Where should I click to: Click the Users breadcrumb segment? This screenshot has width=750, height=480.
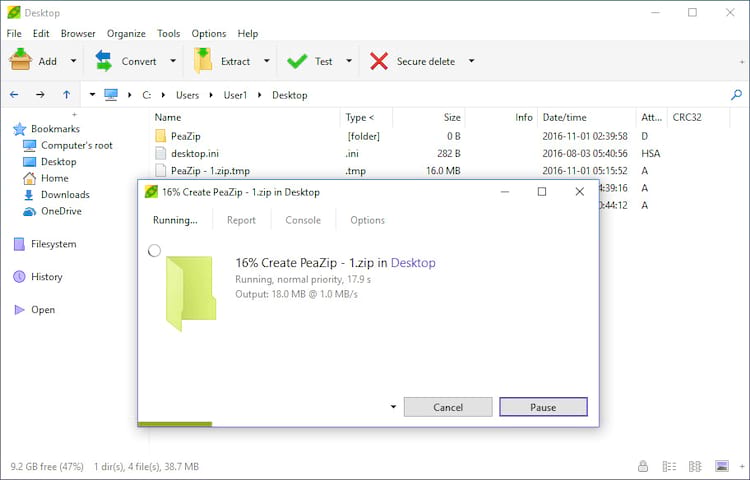click(187, 95)
